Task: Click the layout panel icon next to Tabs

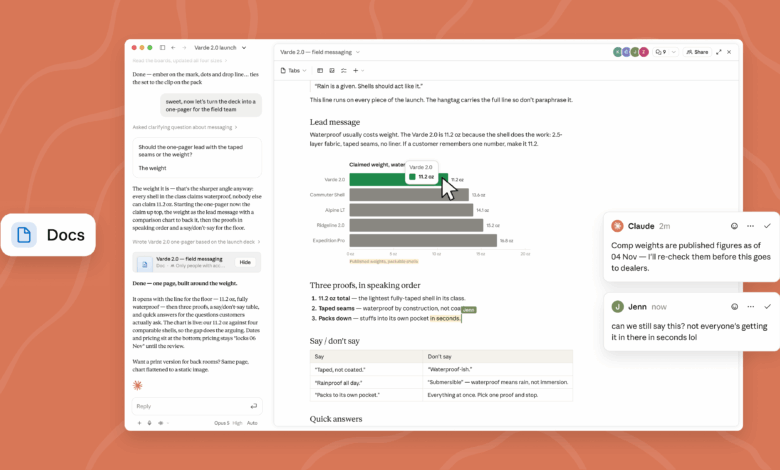Action: [320, 71]
